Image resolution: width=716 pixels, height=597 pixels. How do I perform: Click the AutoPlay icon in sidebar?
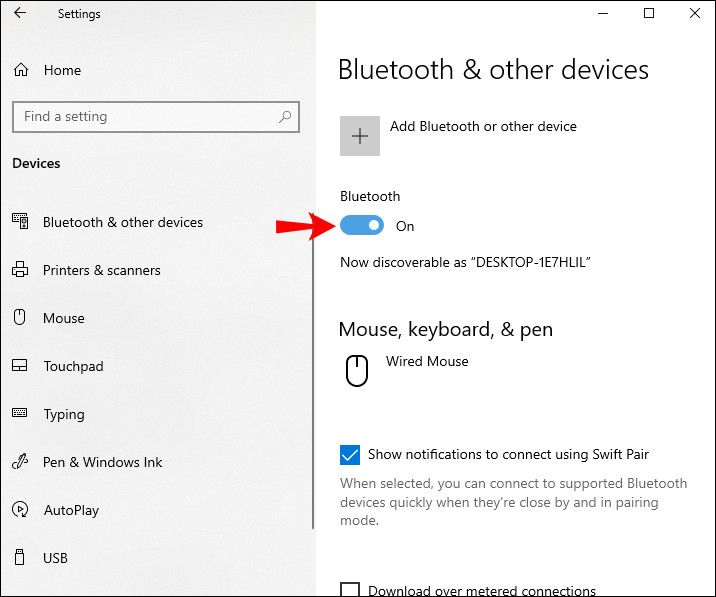20,510
